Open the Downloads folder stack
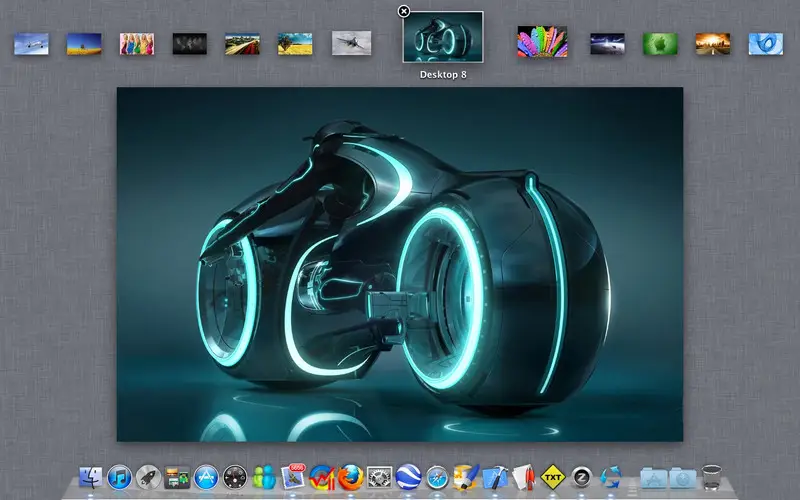 (683, 479)
